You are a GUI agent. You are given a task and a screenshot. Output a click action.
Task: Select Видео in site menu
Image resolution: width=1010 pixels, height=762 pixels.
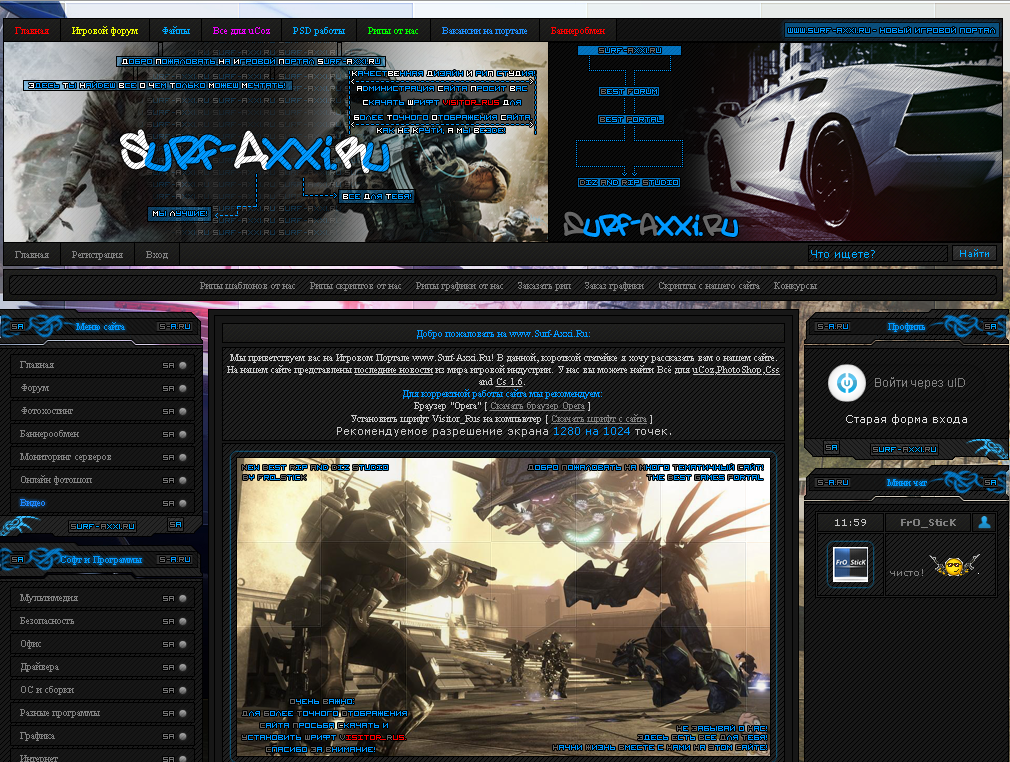coord(103,502)
